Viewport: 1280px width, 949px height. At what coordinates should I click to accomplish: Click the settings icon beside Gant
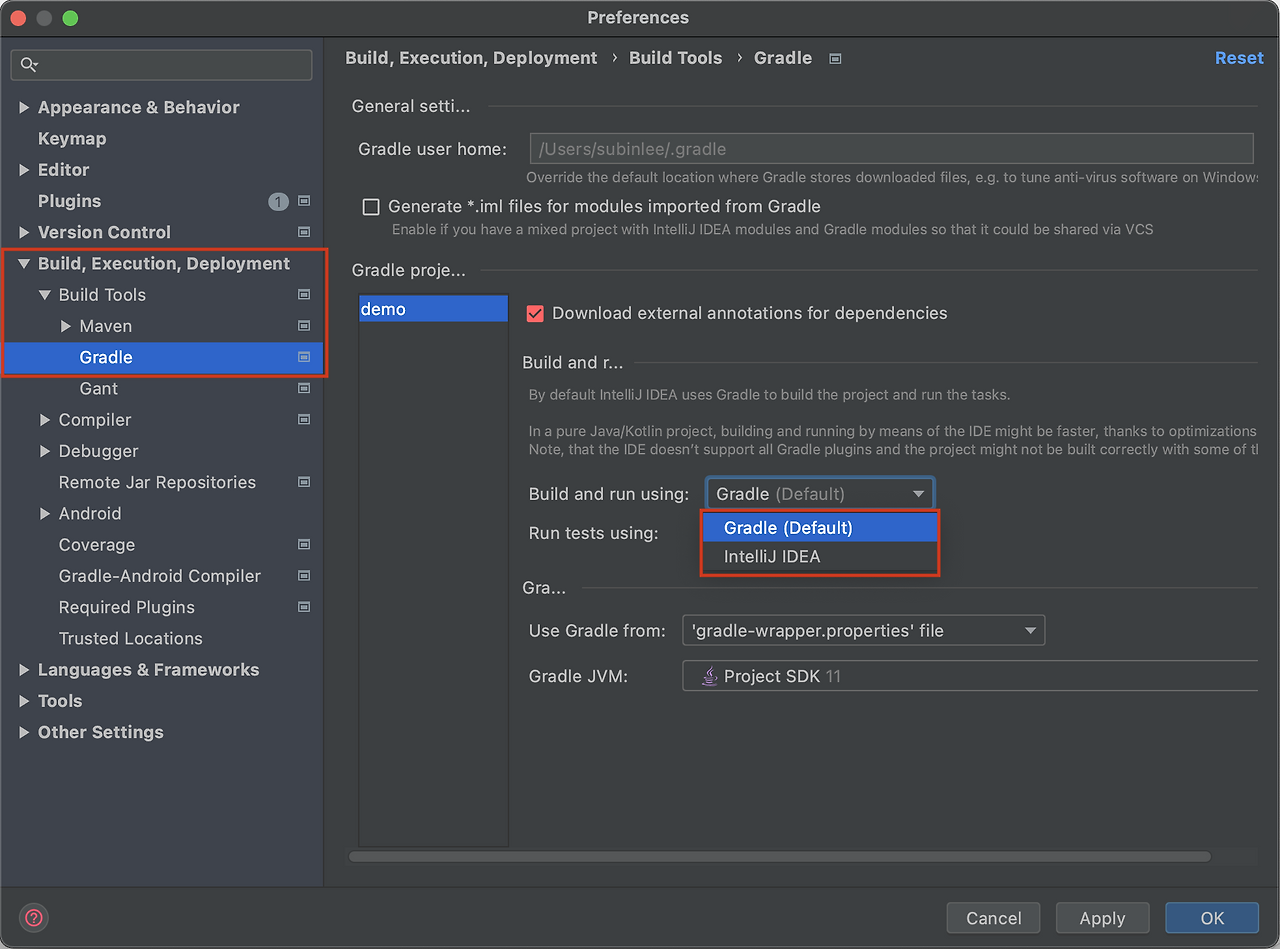pyautogui.click(x=303, y=388)
